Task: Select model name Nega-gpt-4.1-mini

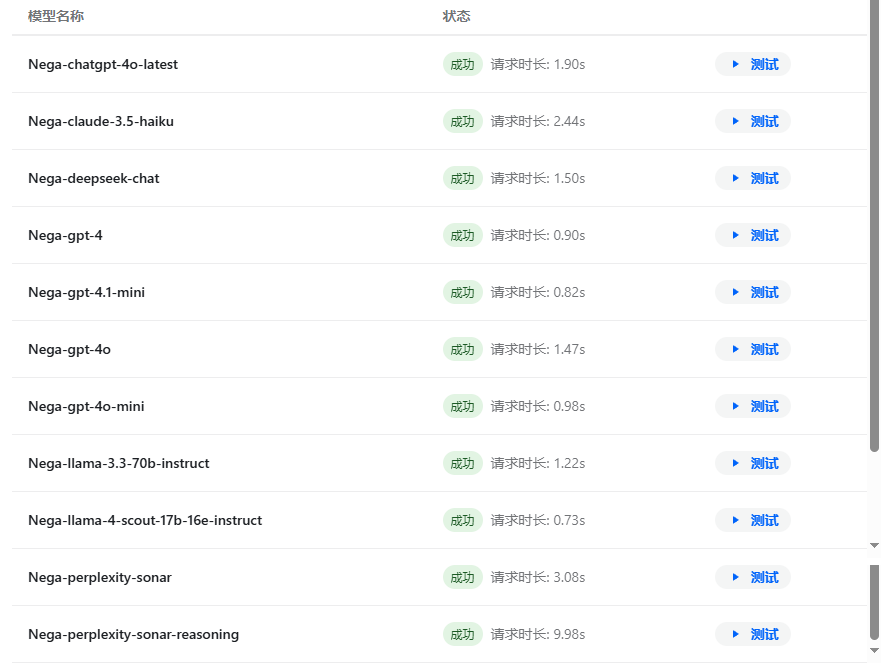Action: point(87,292)
